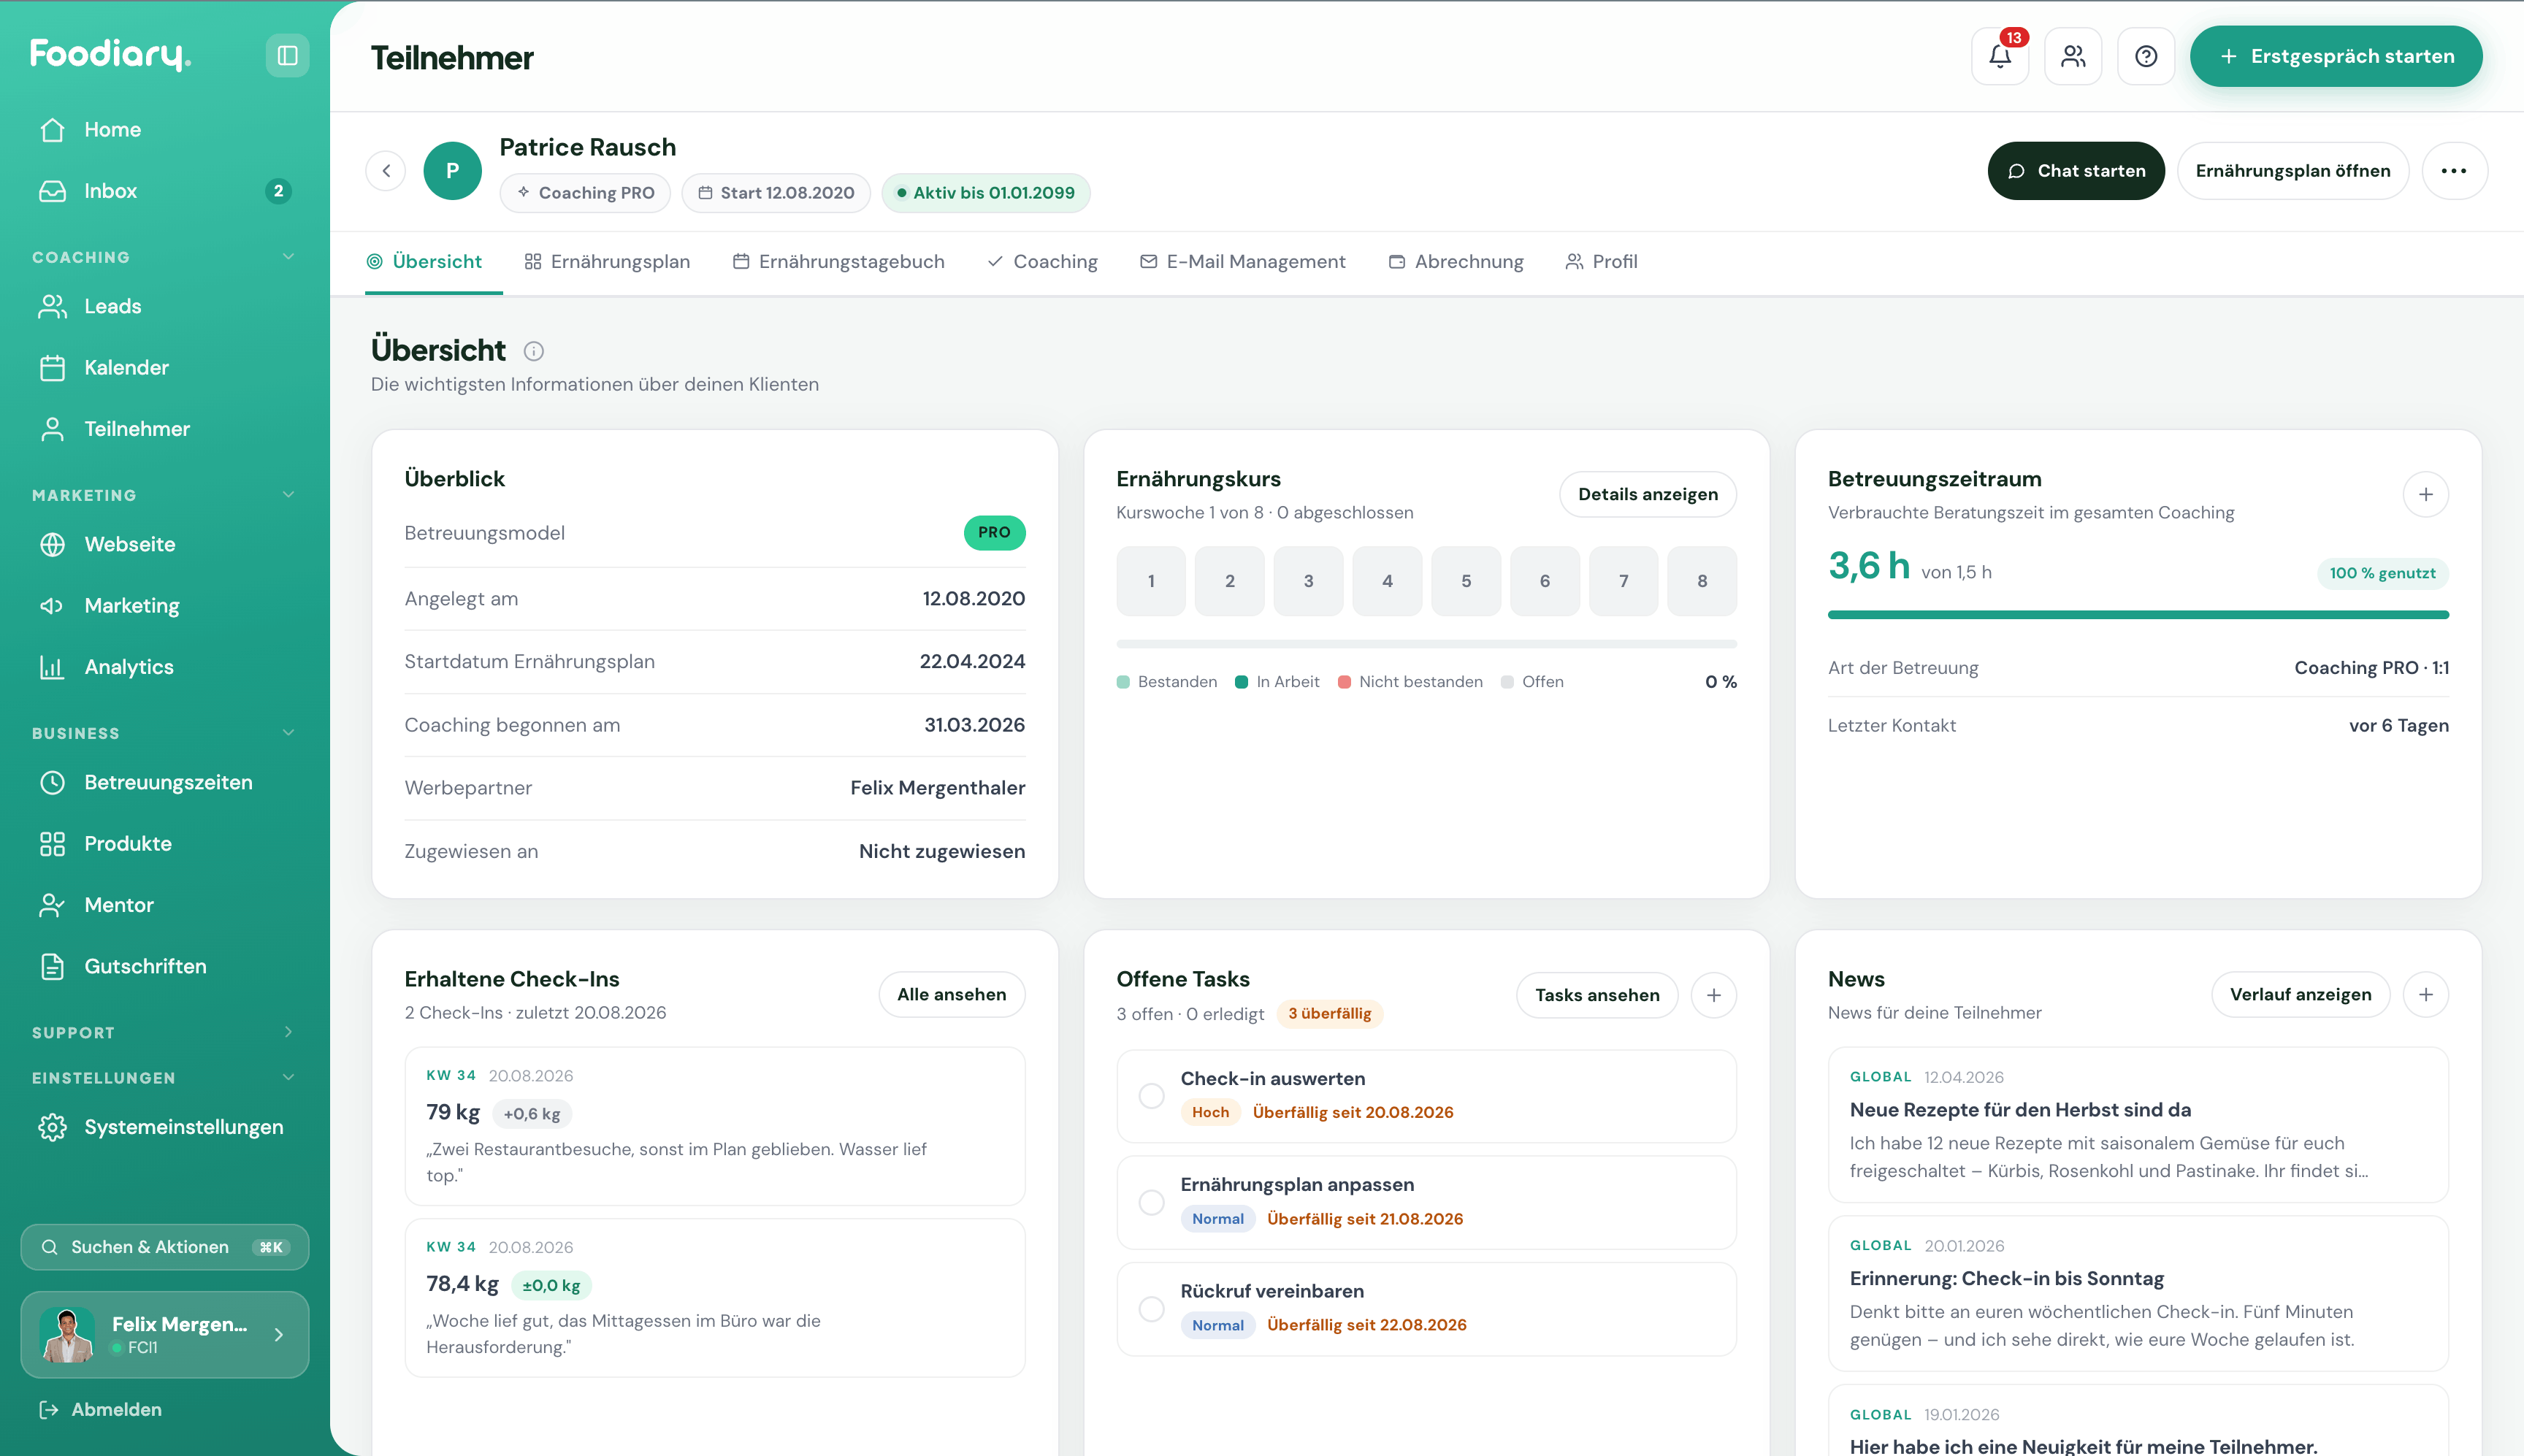Click the Patrice Rausch avatar circle
This screenshot has height=1456, width=2524.
tap(452, 171)
